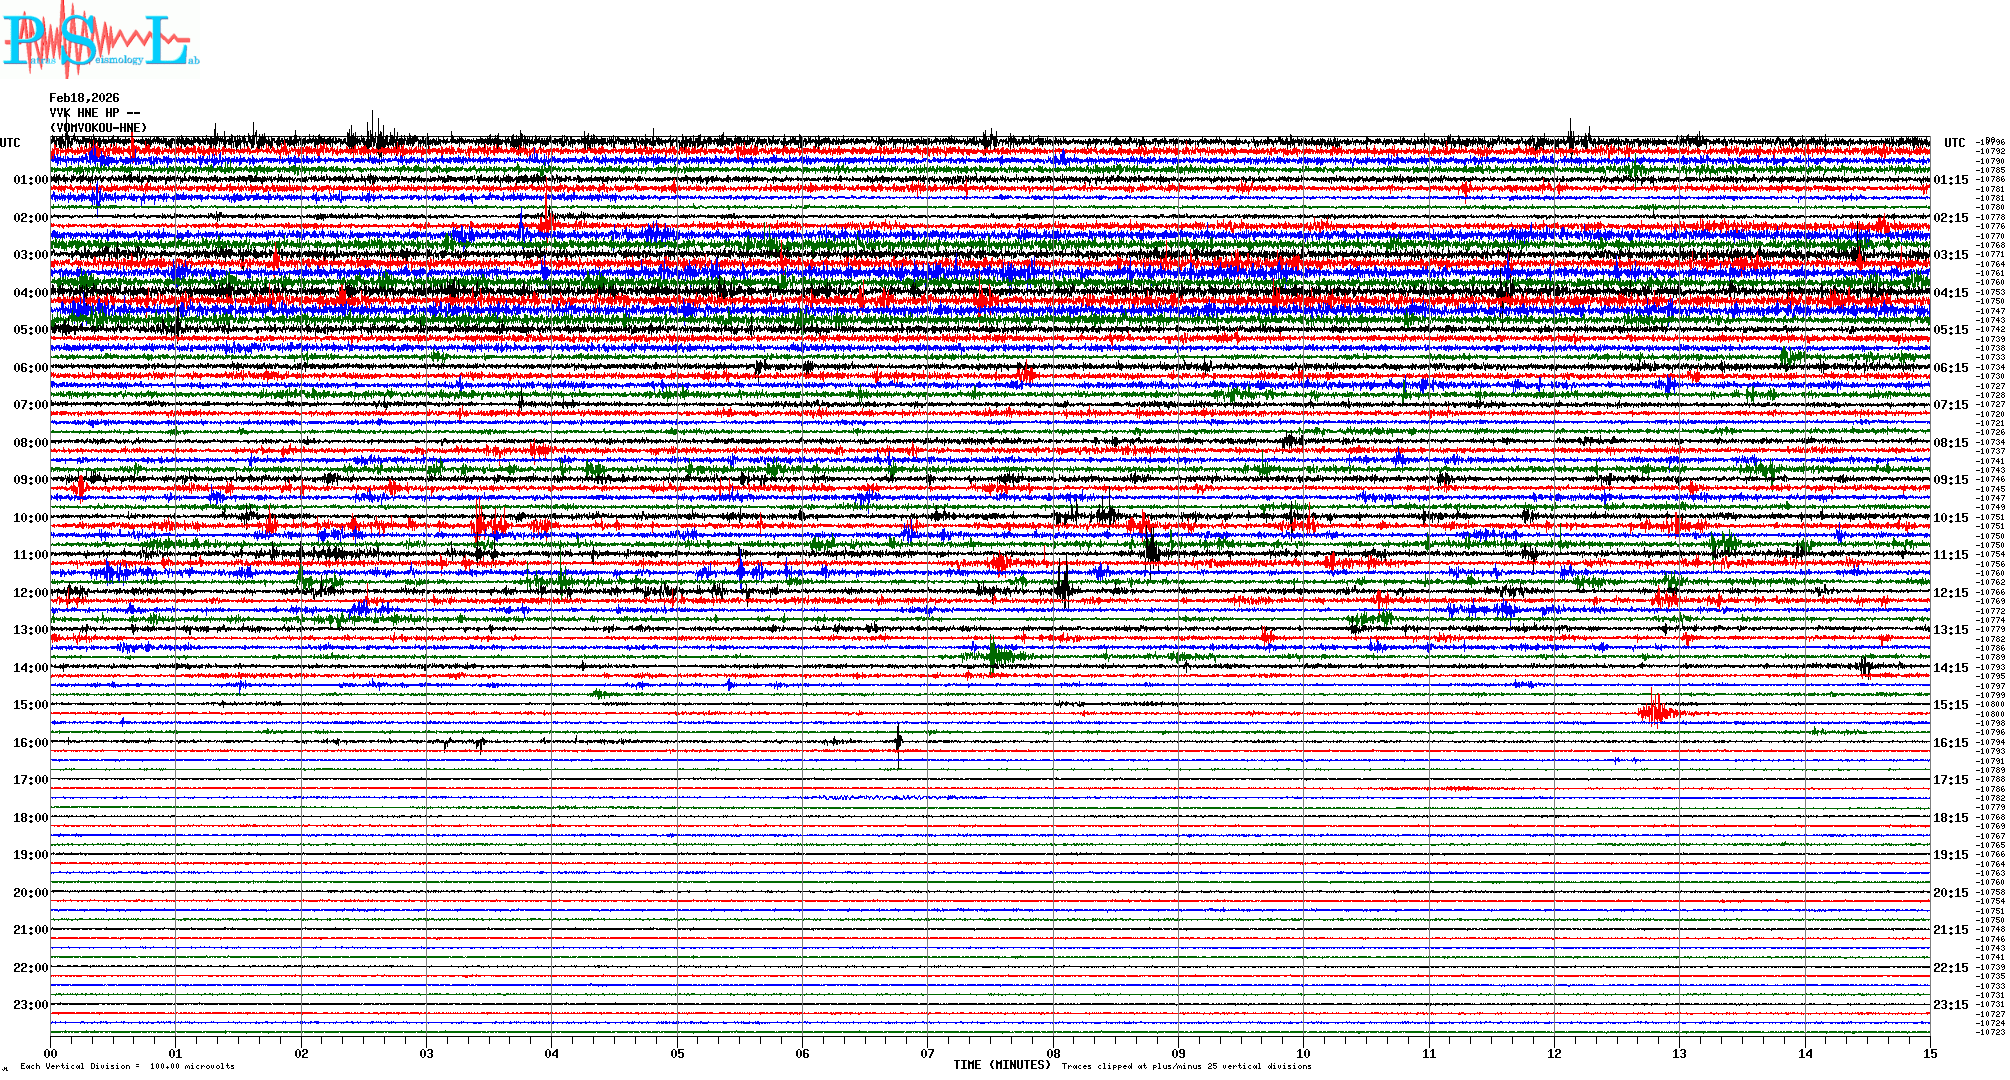
Task: Select the 10:00 hour label on left
Action: point(30,518)
